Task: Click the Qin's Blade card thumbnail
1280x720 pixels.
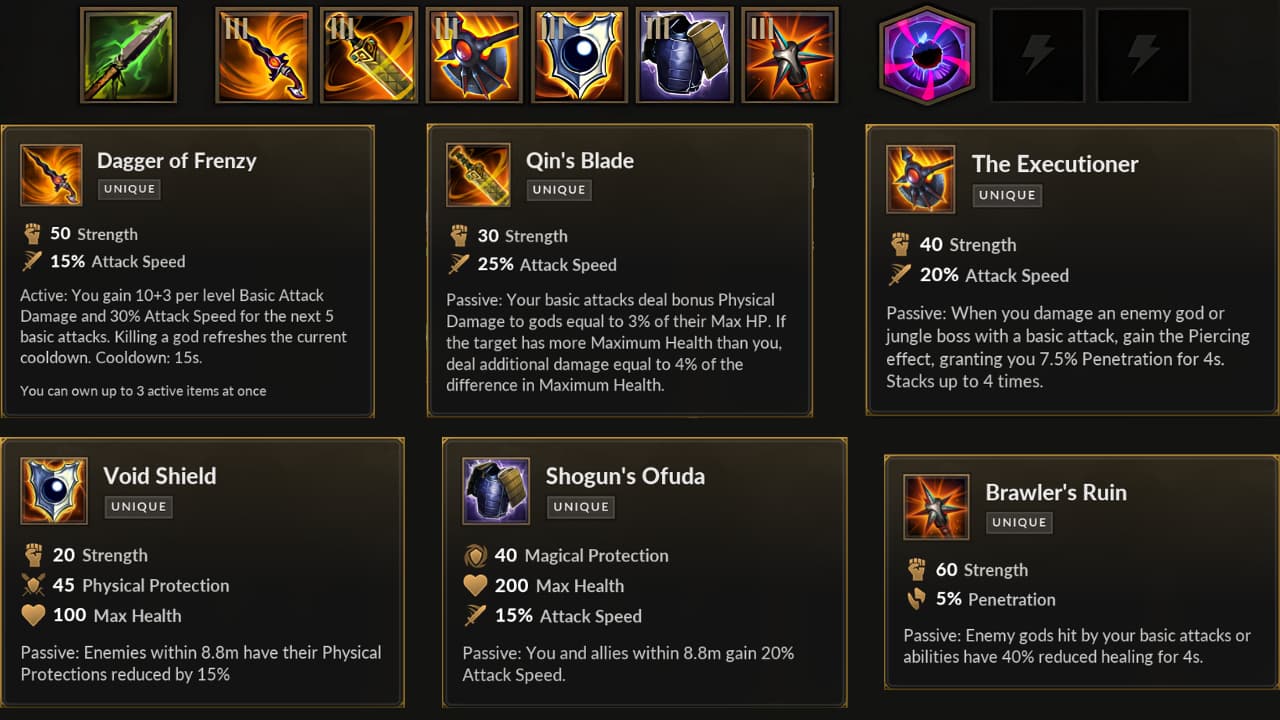Action: pyautogui.click(x=478, y=175)
